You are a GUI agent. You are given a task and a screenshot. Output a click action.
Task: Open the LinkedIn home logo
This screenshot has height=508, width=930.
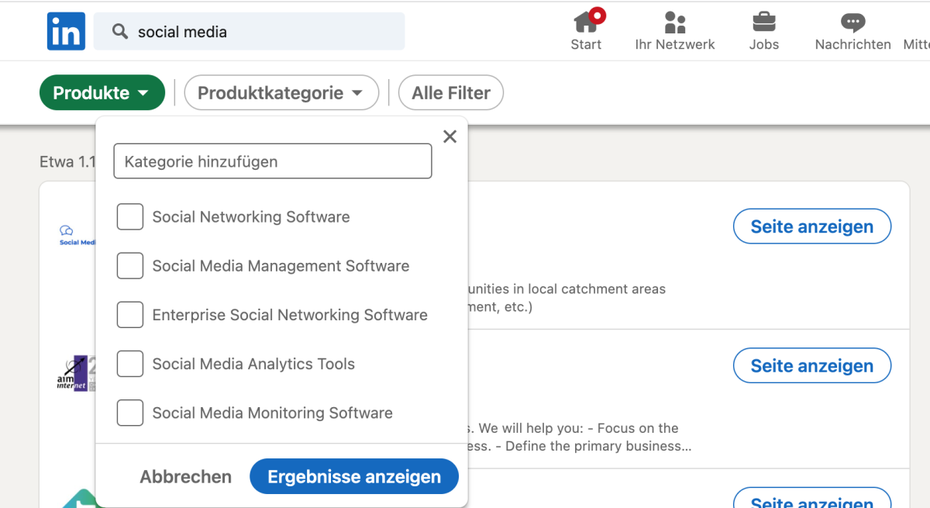(x=66, y=31)
